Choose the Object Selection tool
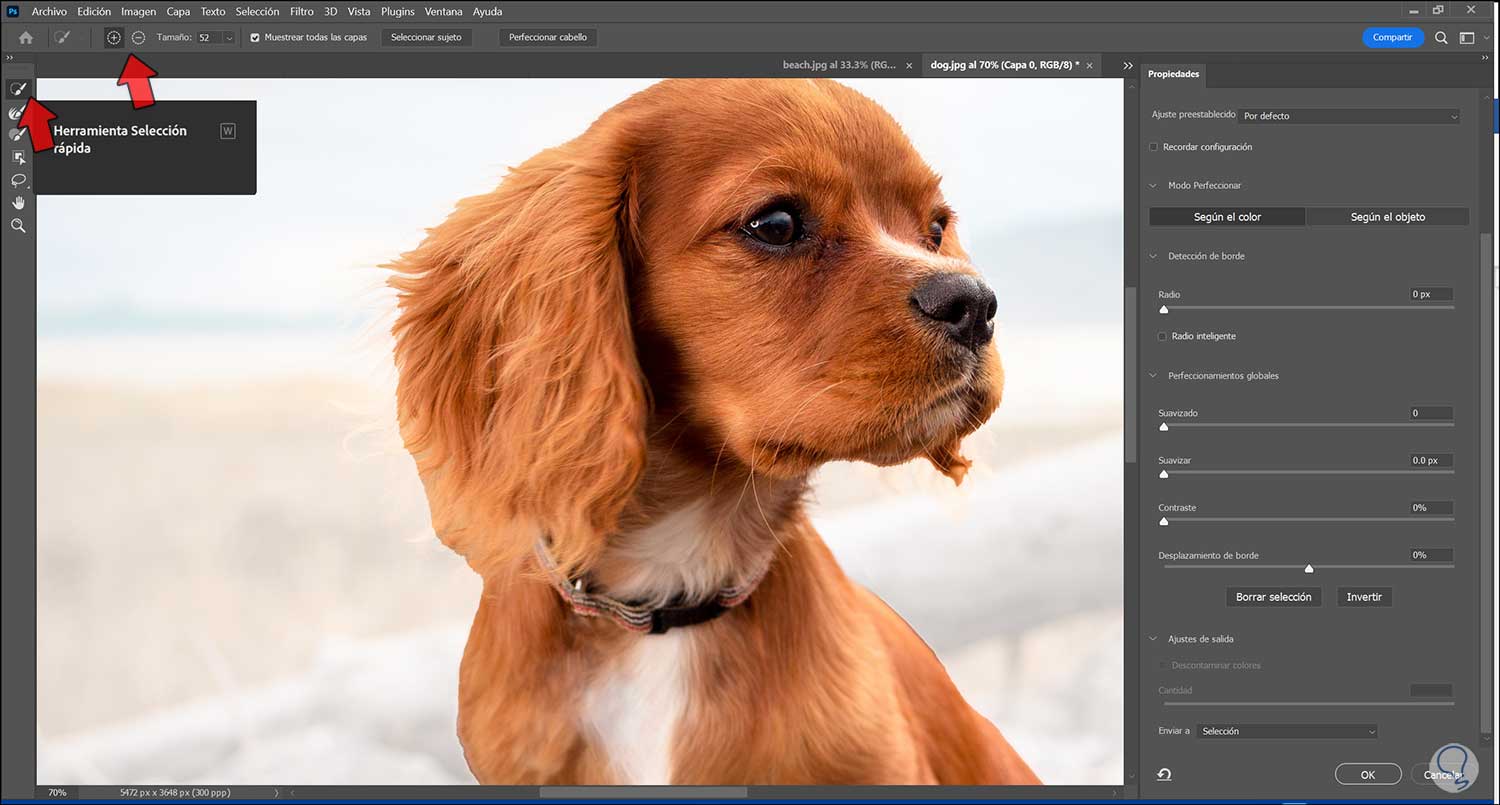 [18, 157]
